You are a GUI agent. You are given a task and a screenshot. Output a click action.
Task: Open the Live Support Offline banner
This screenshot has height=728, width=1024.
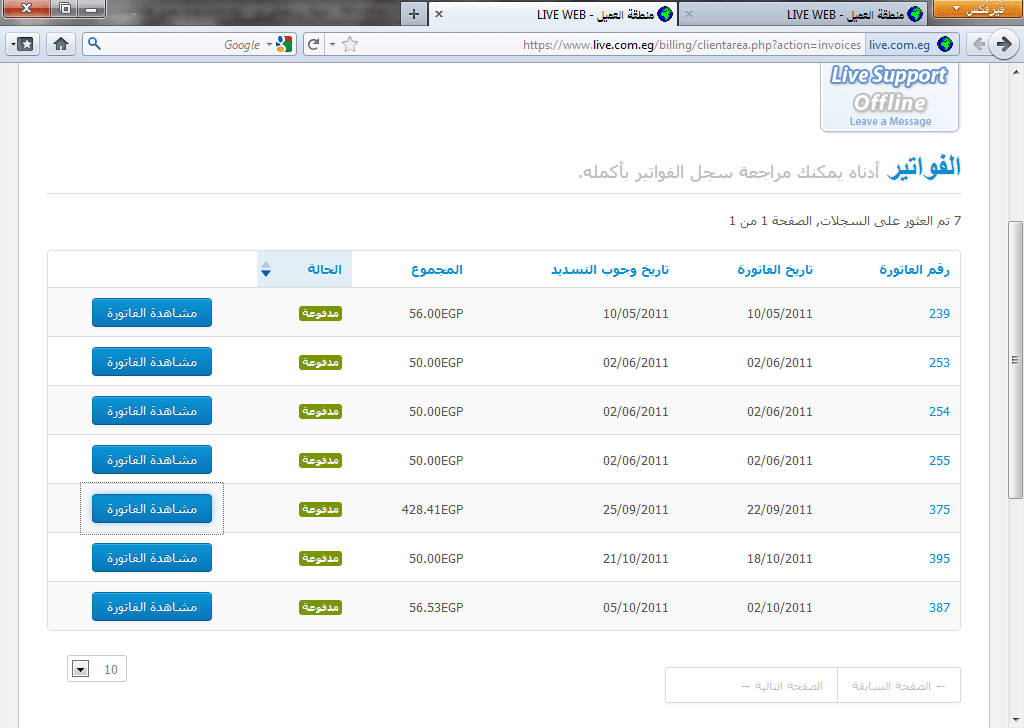click(889, 97)
